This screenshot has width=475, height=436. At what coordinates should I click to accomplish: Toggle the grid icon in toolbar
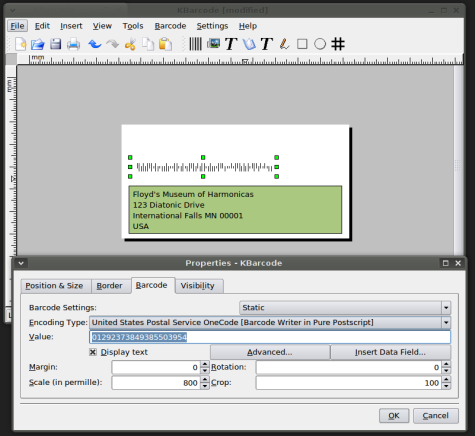[338, 44]
